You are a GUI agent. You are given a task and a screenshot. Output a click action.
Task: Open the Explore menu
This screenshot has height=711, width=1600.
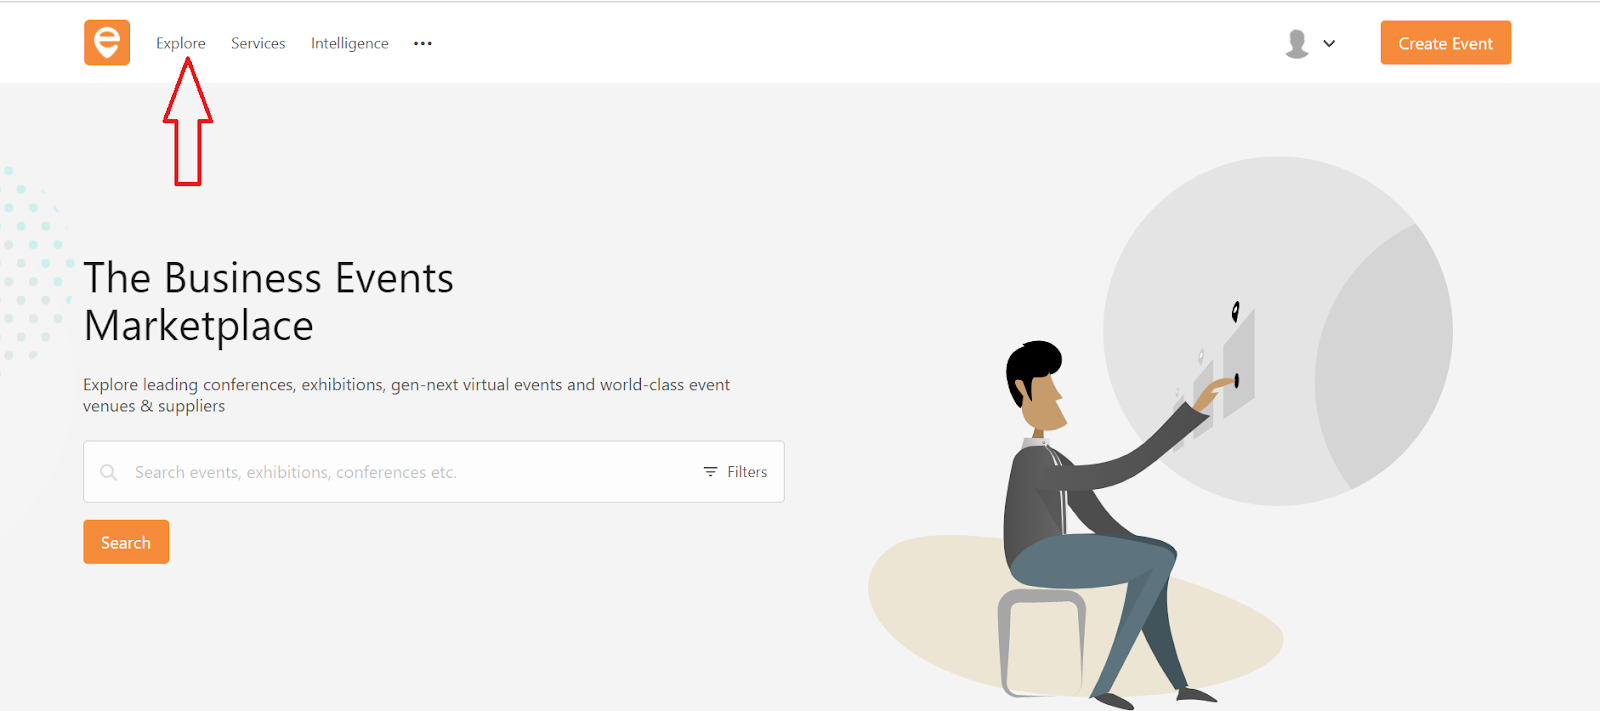pos(181,43)
